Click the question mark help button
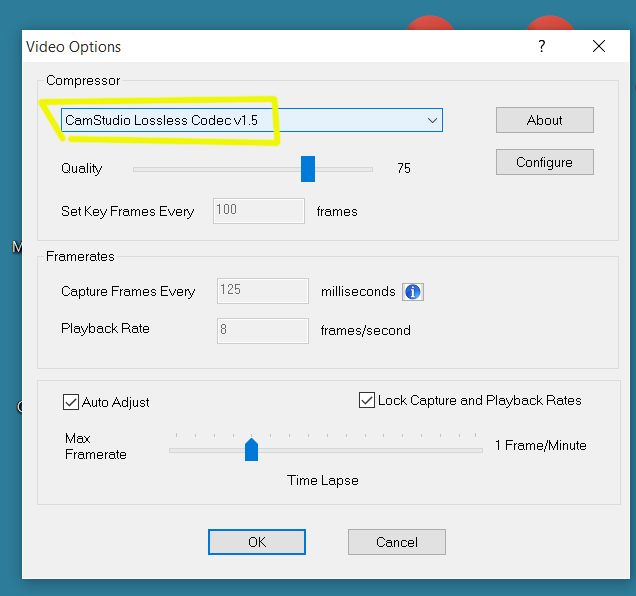Image resolution: width=636 pixels, height=596 pixels. (x=541, y=46)
